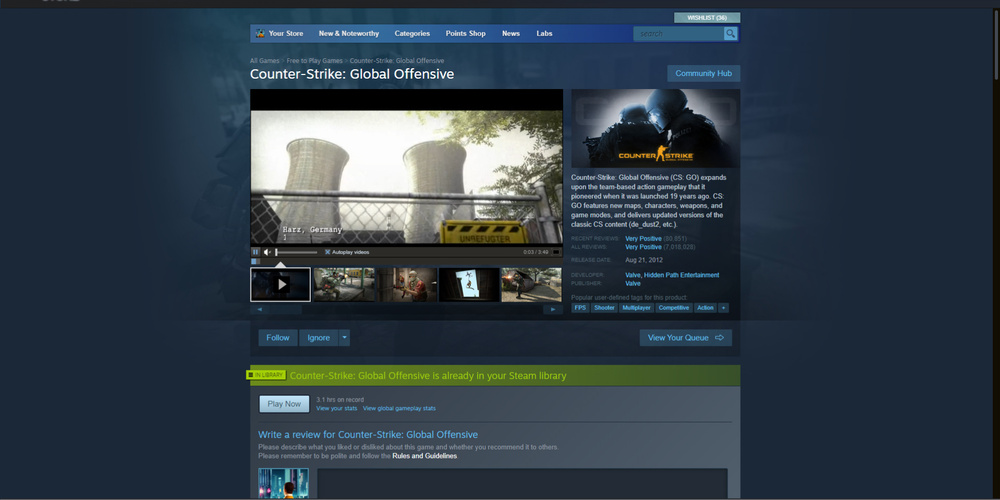Screen dimensions: 1000x500
Task: Open the News tab
Action: pos(511,33)
